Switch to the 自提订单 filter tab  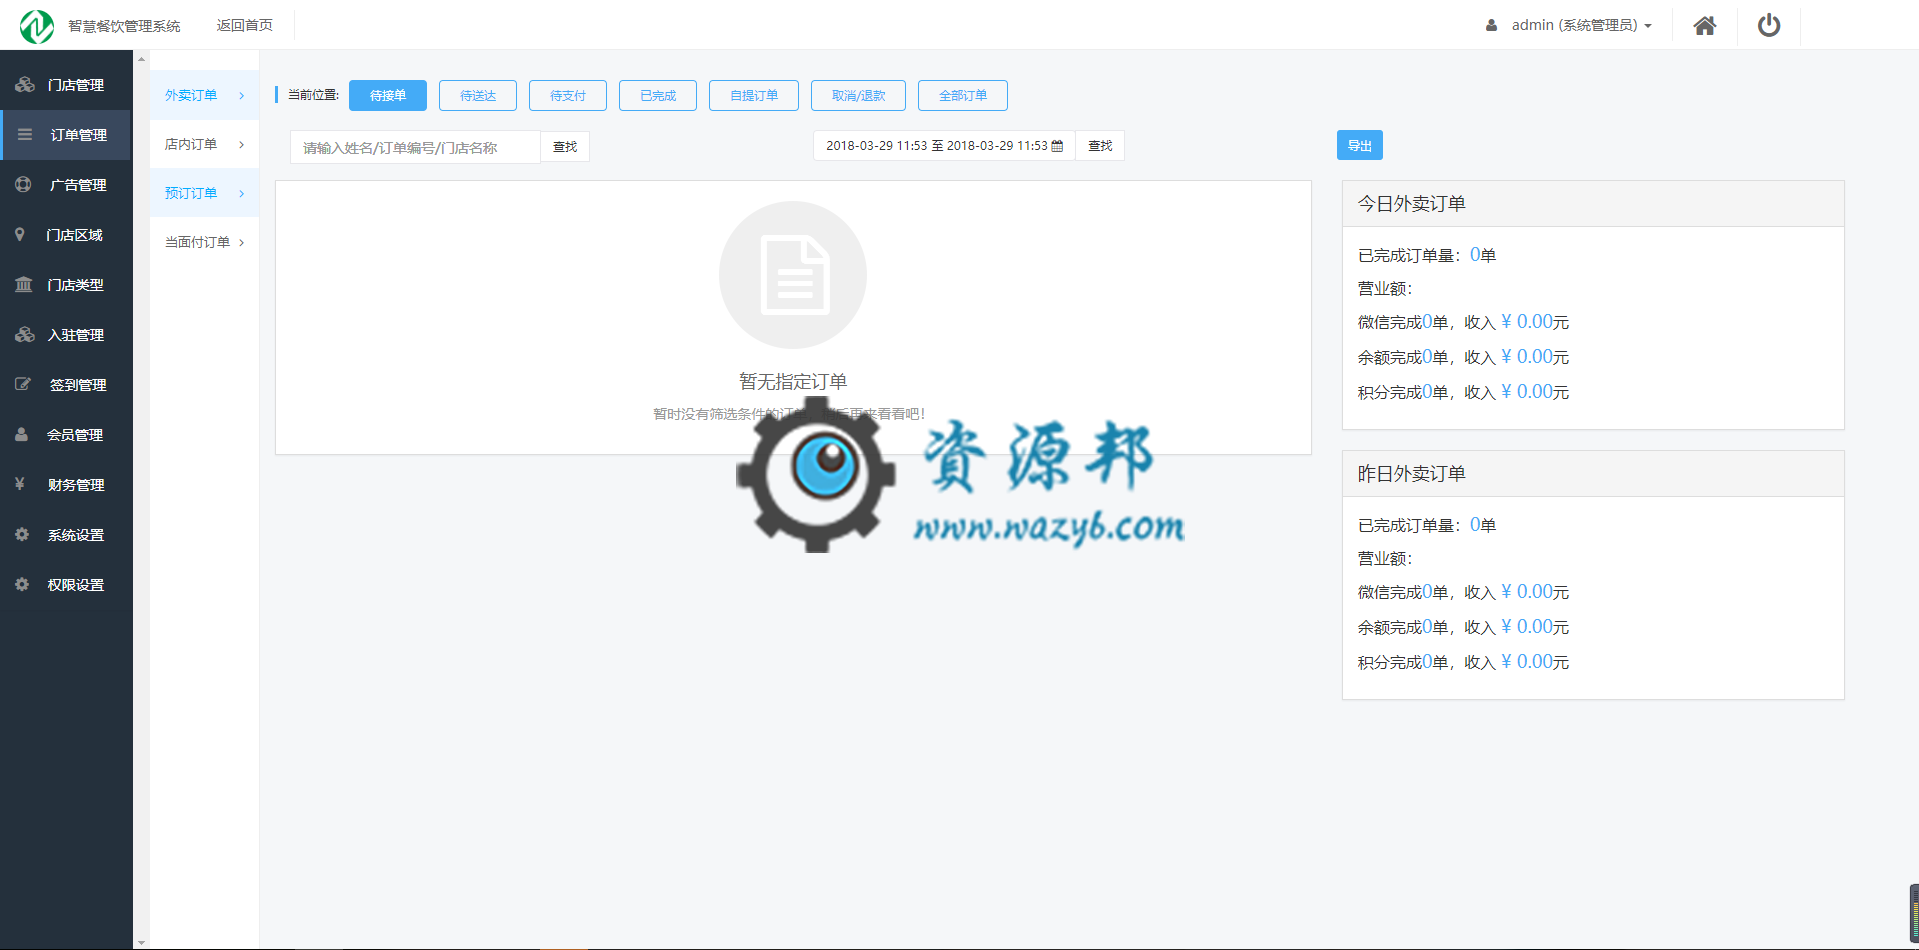(x=754, y=95)
